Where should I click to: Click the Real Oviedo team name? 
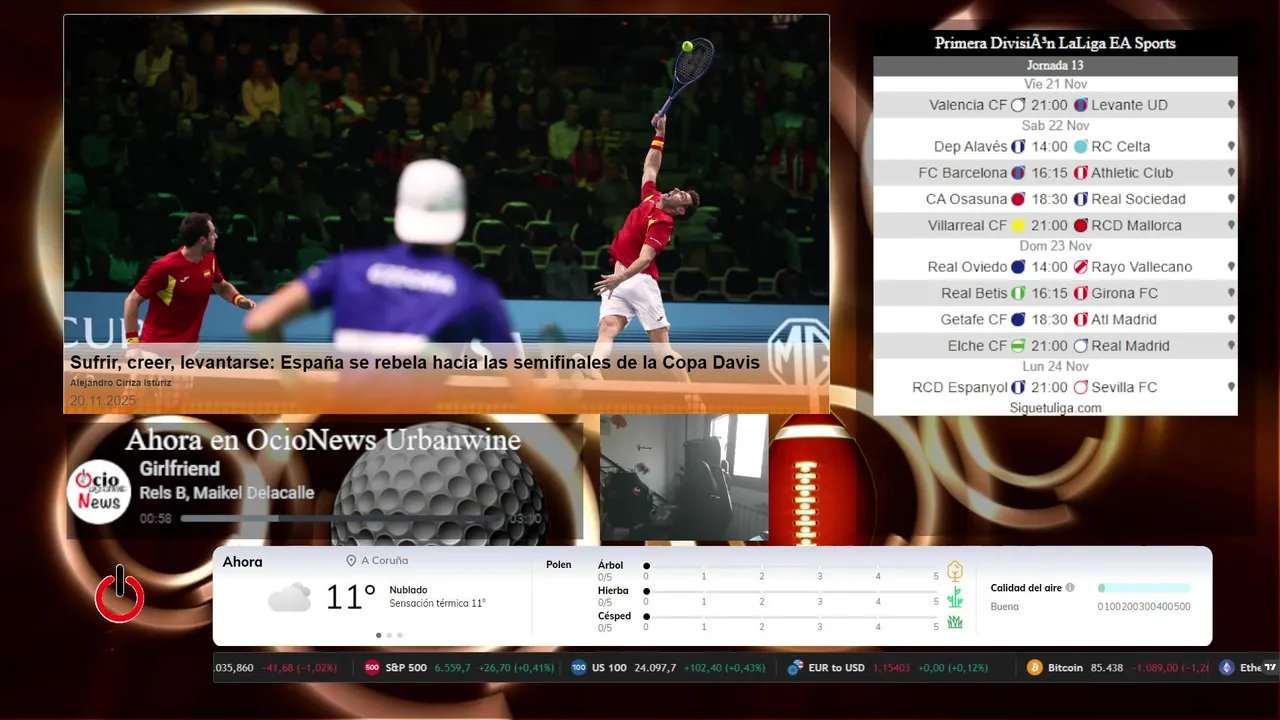967,267
